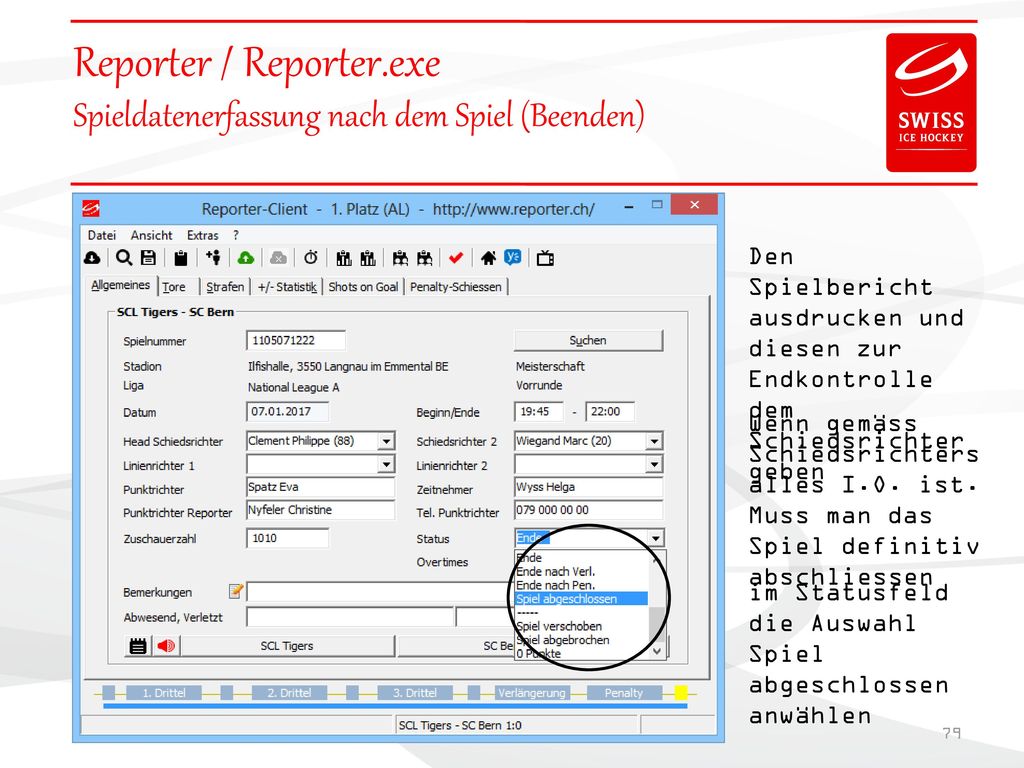Click the 'National League A' text
1024x768 pixels.
tap(293, 387)
